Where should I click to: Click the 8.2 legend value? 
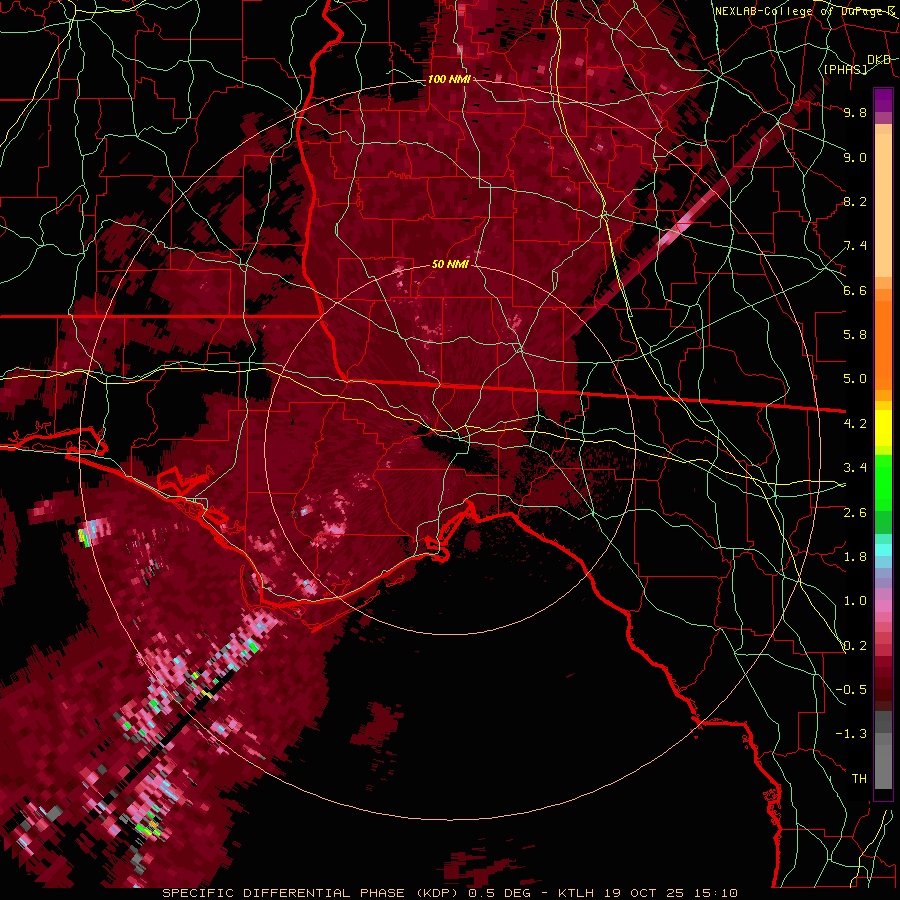pos(855,201)
